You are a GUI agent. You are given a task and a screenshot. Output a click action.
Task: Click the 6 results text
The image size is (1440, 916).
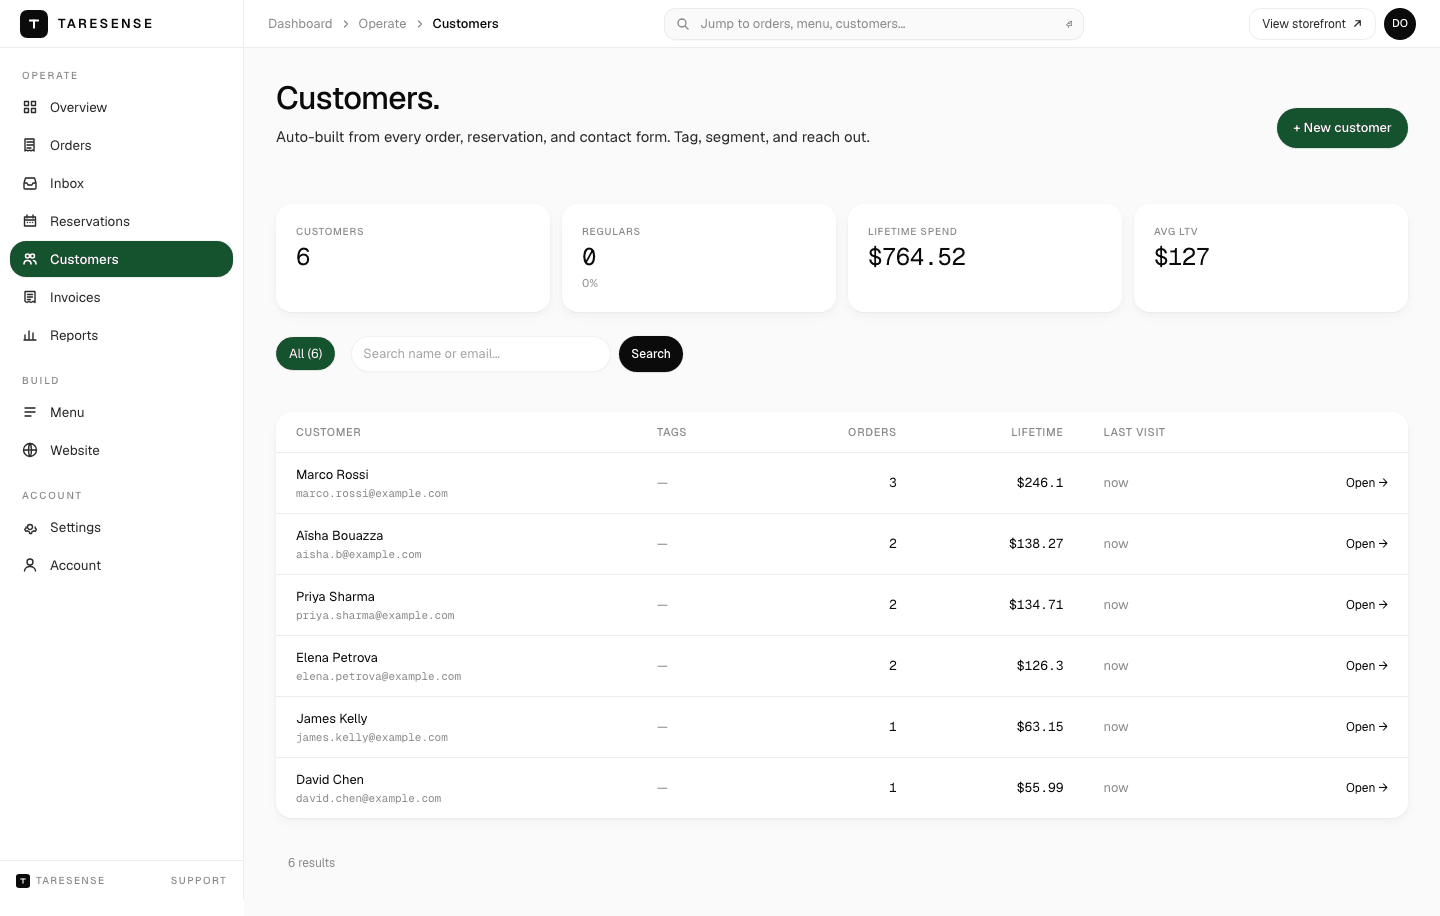(311, 863)
